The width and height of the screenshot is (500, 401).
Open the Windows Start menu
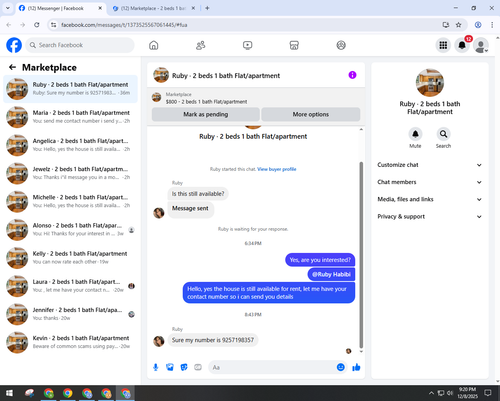coord(9,393)
